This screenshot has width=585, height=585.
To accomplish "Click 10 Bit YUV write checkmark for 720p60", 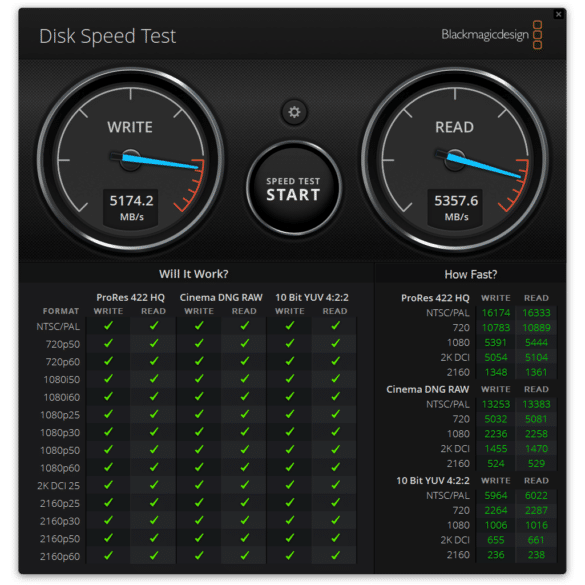I will click(290, 361).
